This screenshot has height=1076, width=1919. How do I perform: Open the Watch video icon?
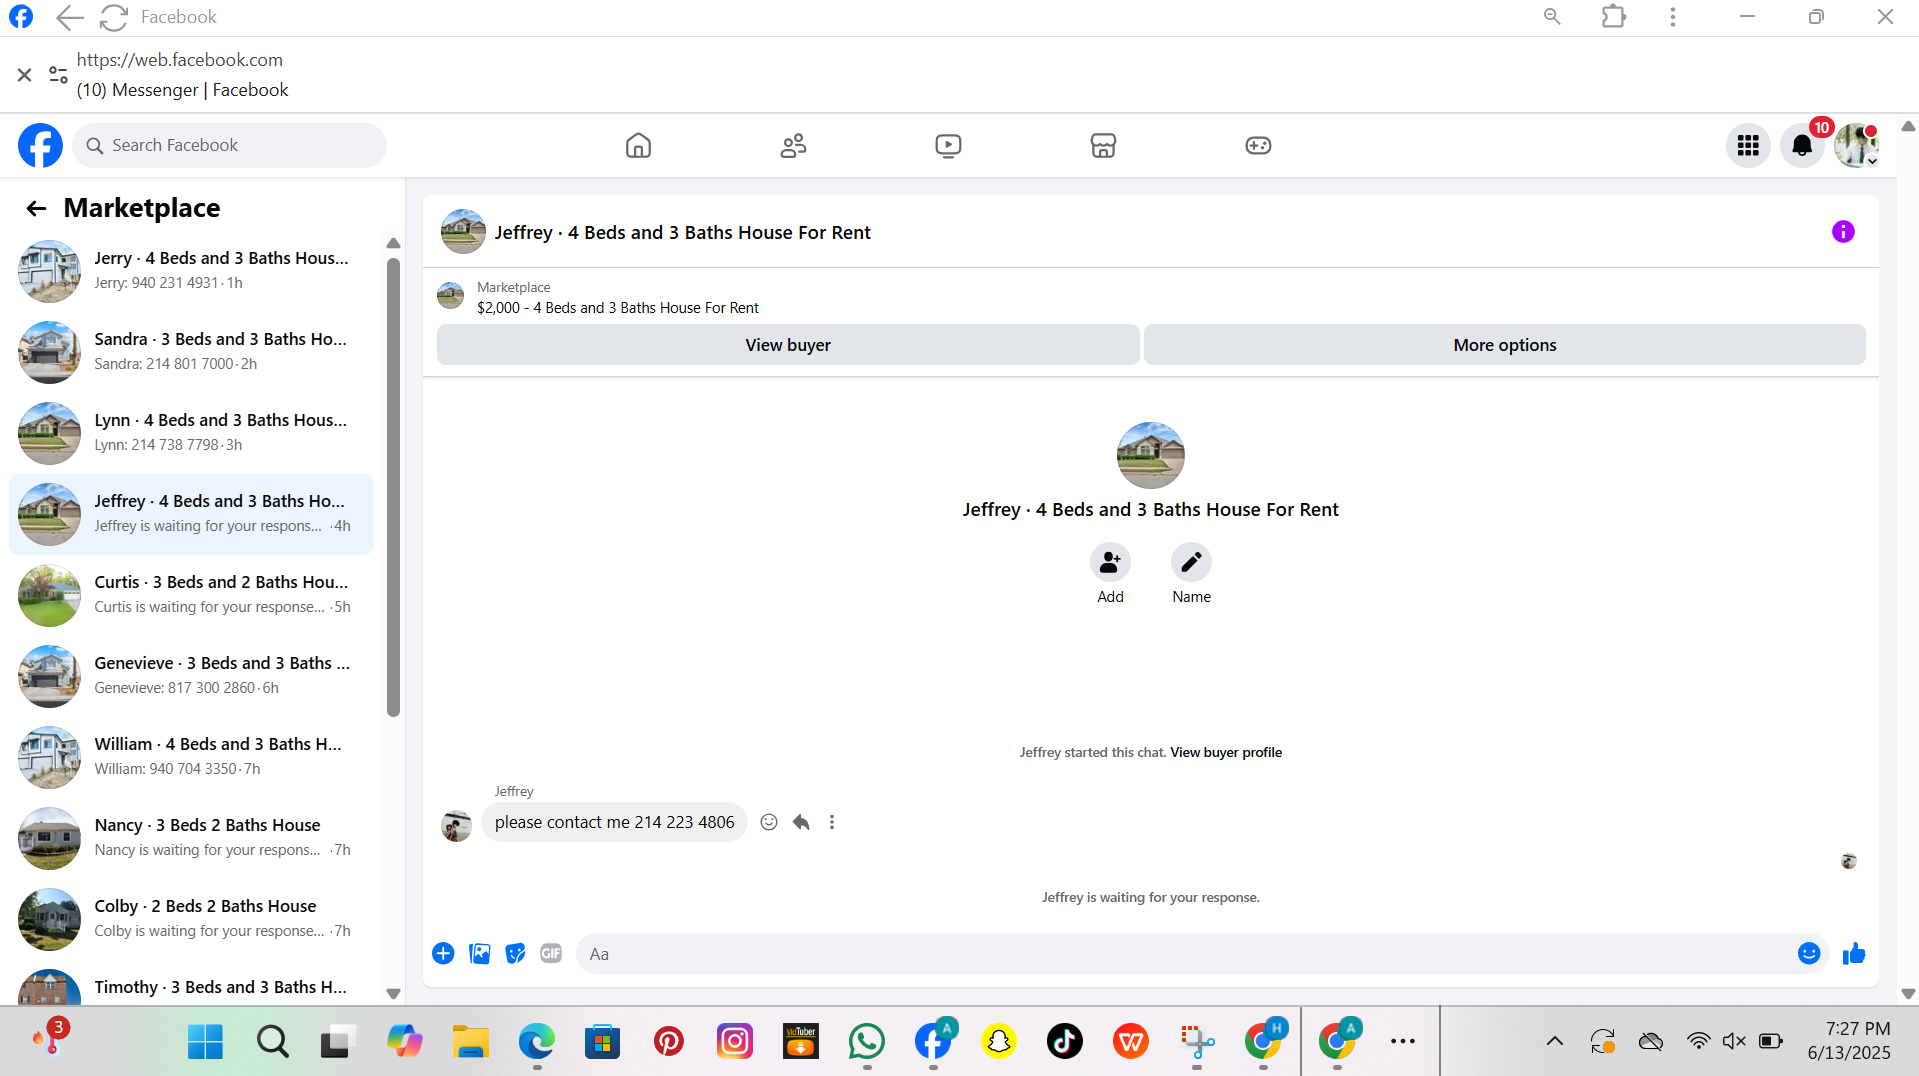(x=948, y=146)
